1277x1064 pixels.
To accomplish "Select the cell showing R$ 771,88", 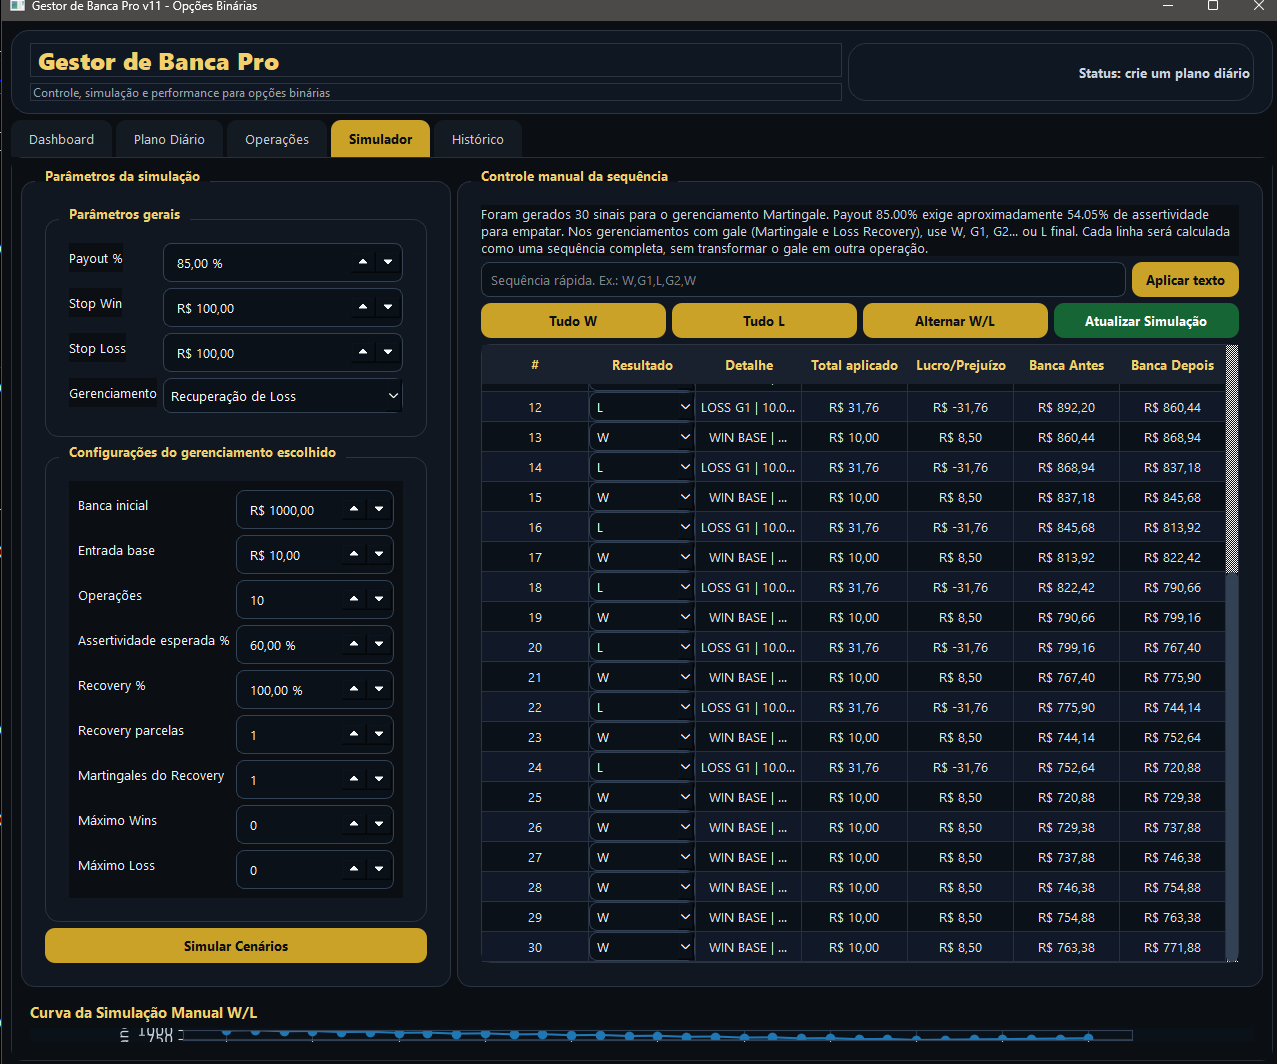I will point(1173,947).
